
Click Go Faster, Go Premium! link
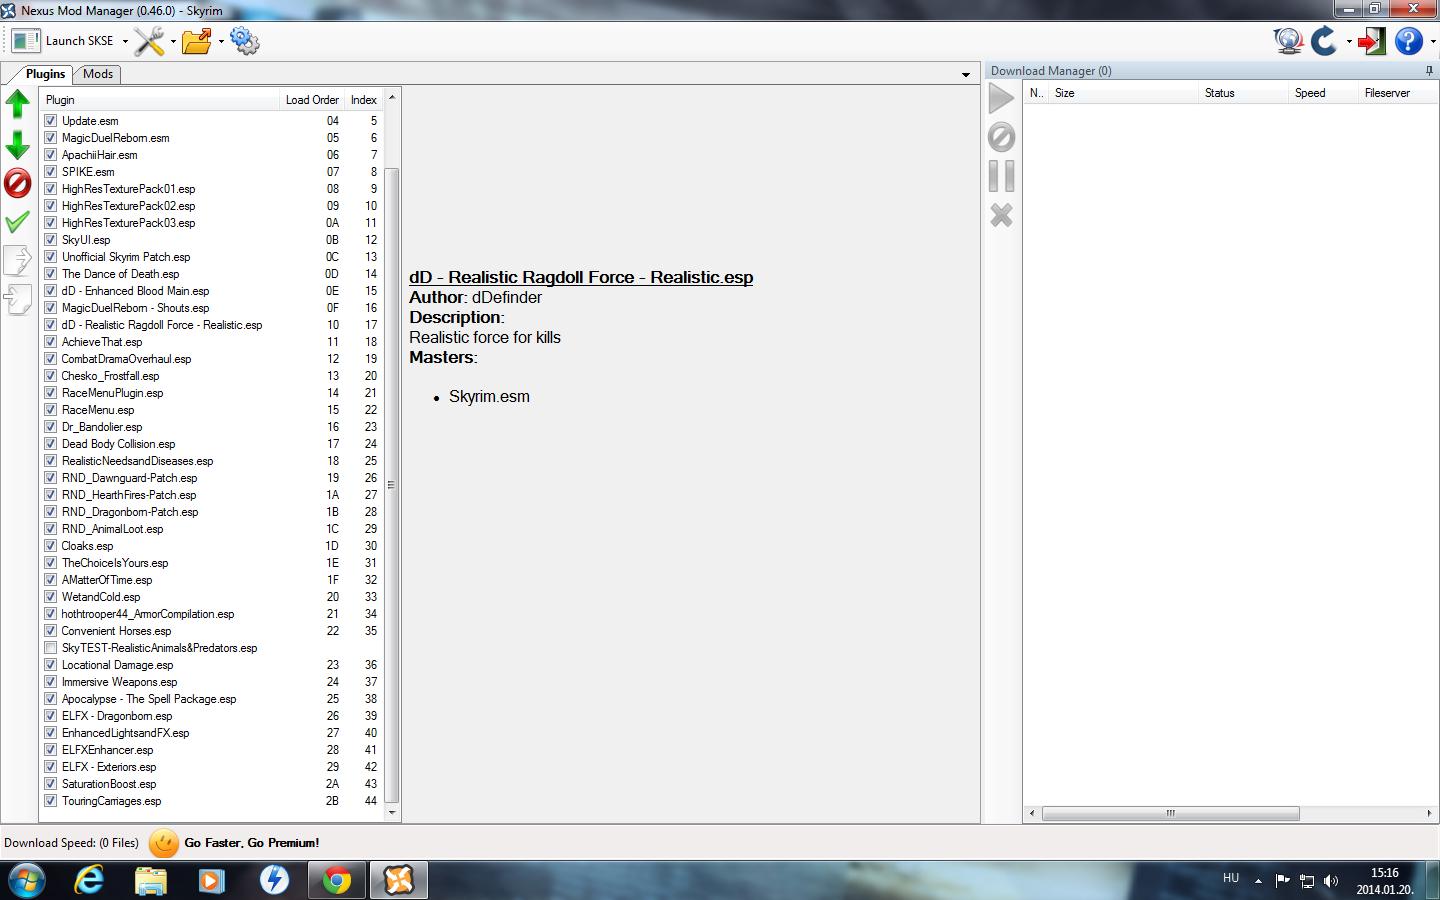pyautogui.click(x=251, y=843)
